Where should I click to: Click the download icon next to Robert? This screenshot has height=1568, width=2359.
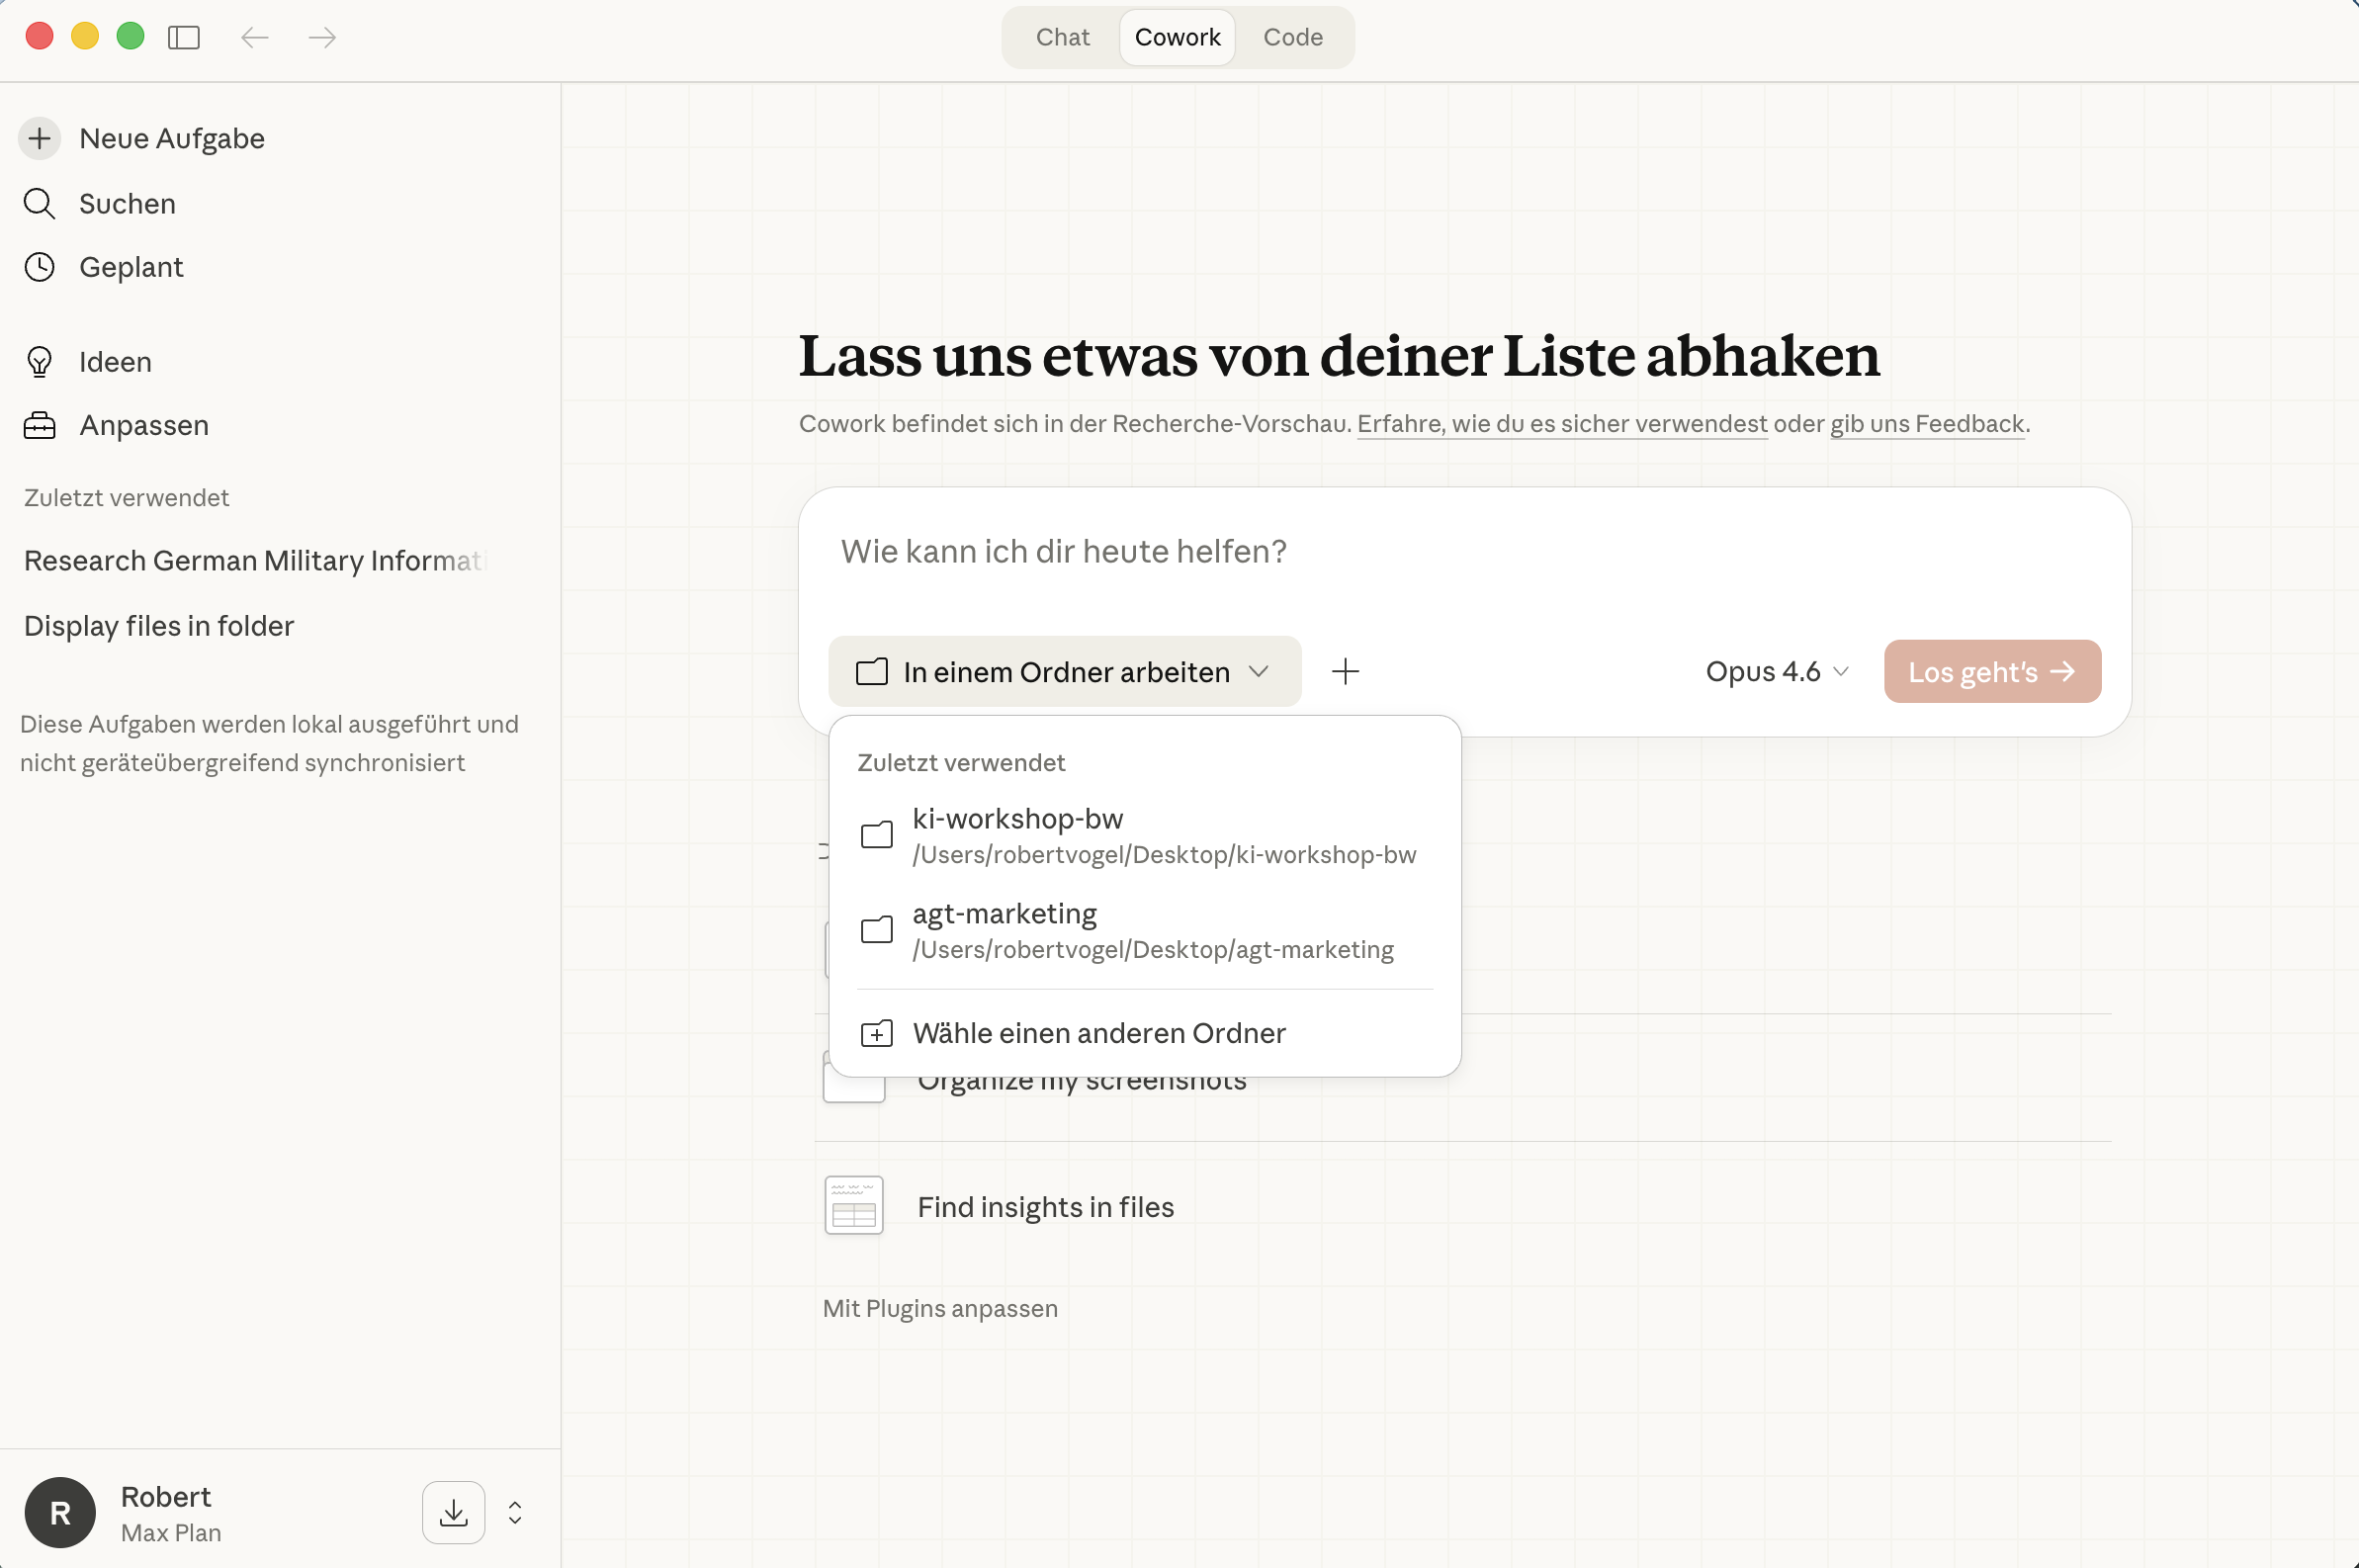point(452,1512)
